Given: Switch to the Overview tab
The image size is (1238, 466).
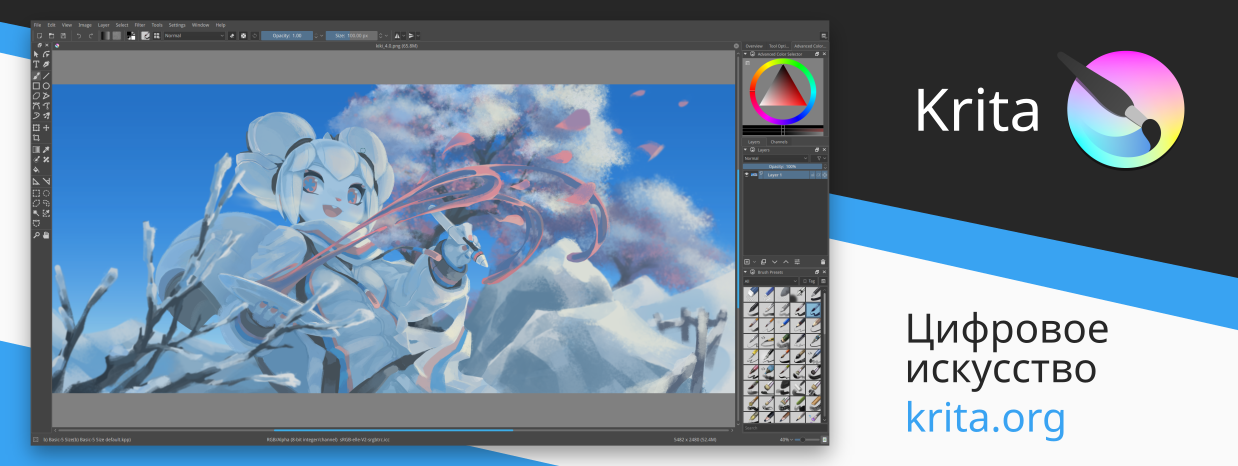Looking at the screenshot, I should point(754,46).
